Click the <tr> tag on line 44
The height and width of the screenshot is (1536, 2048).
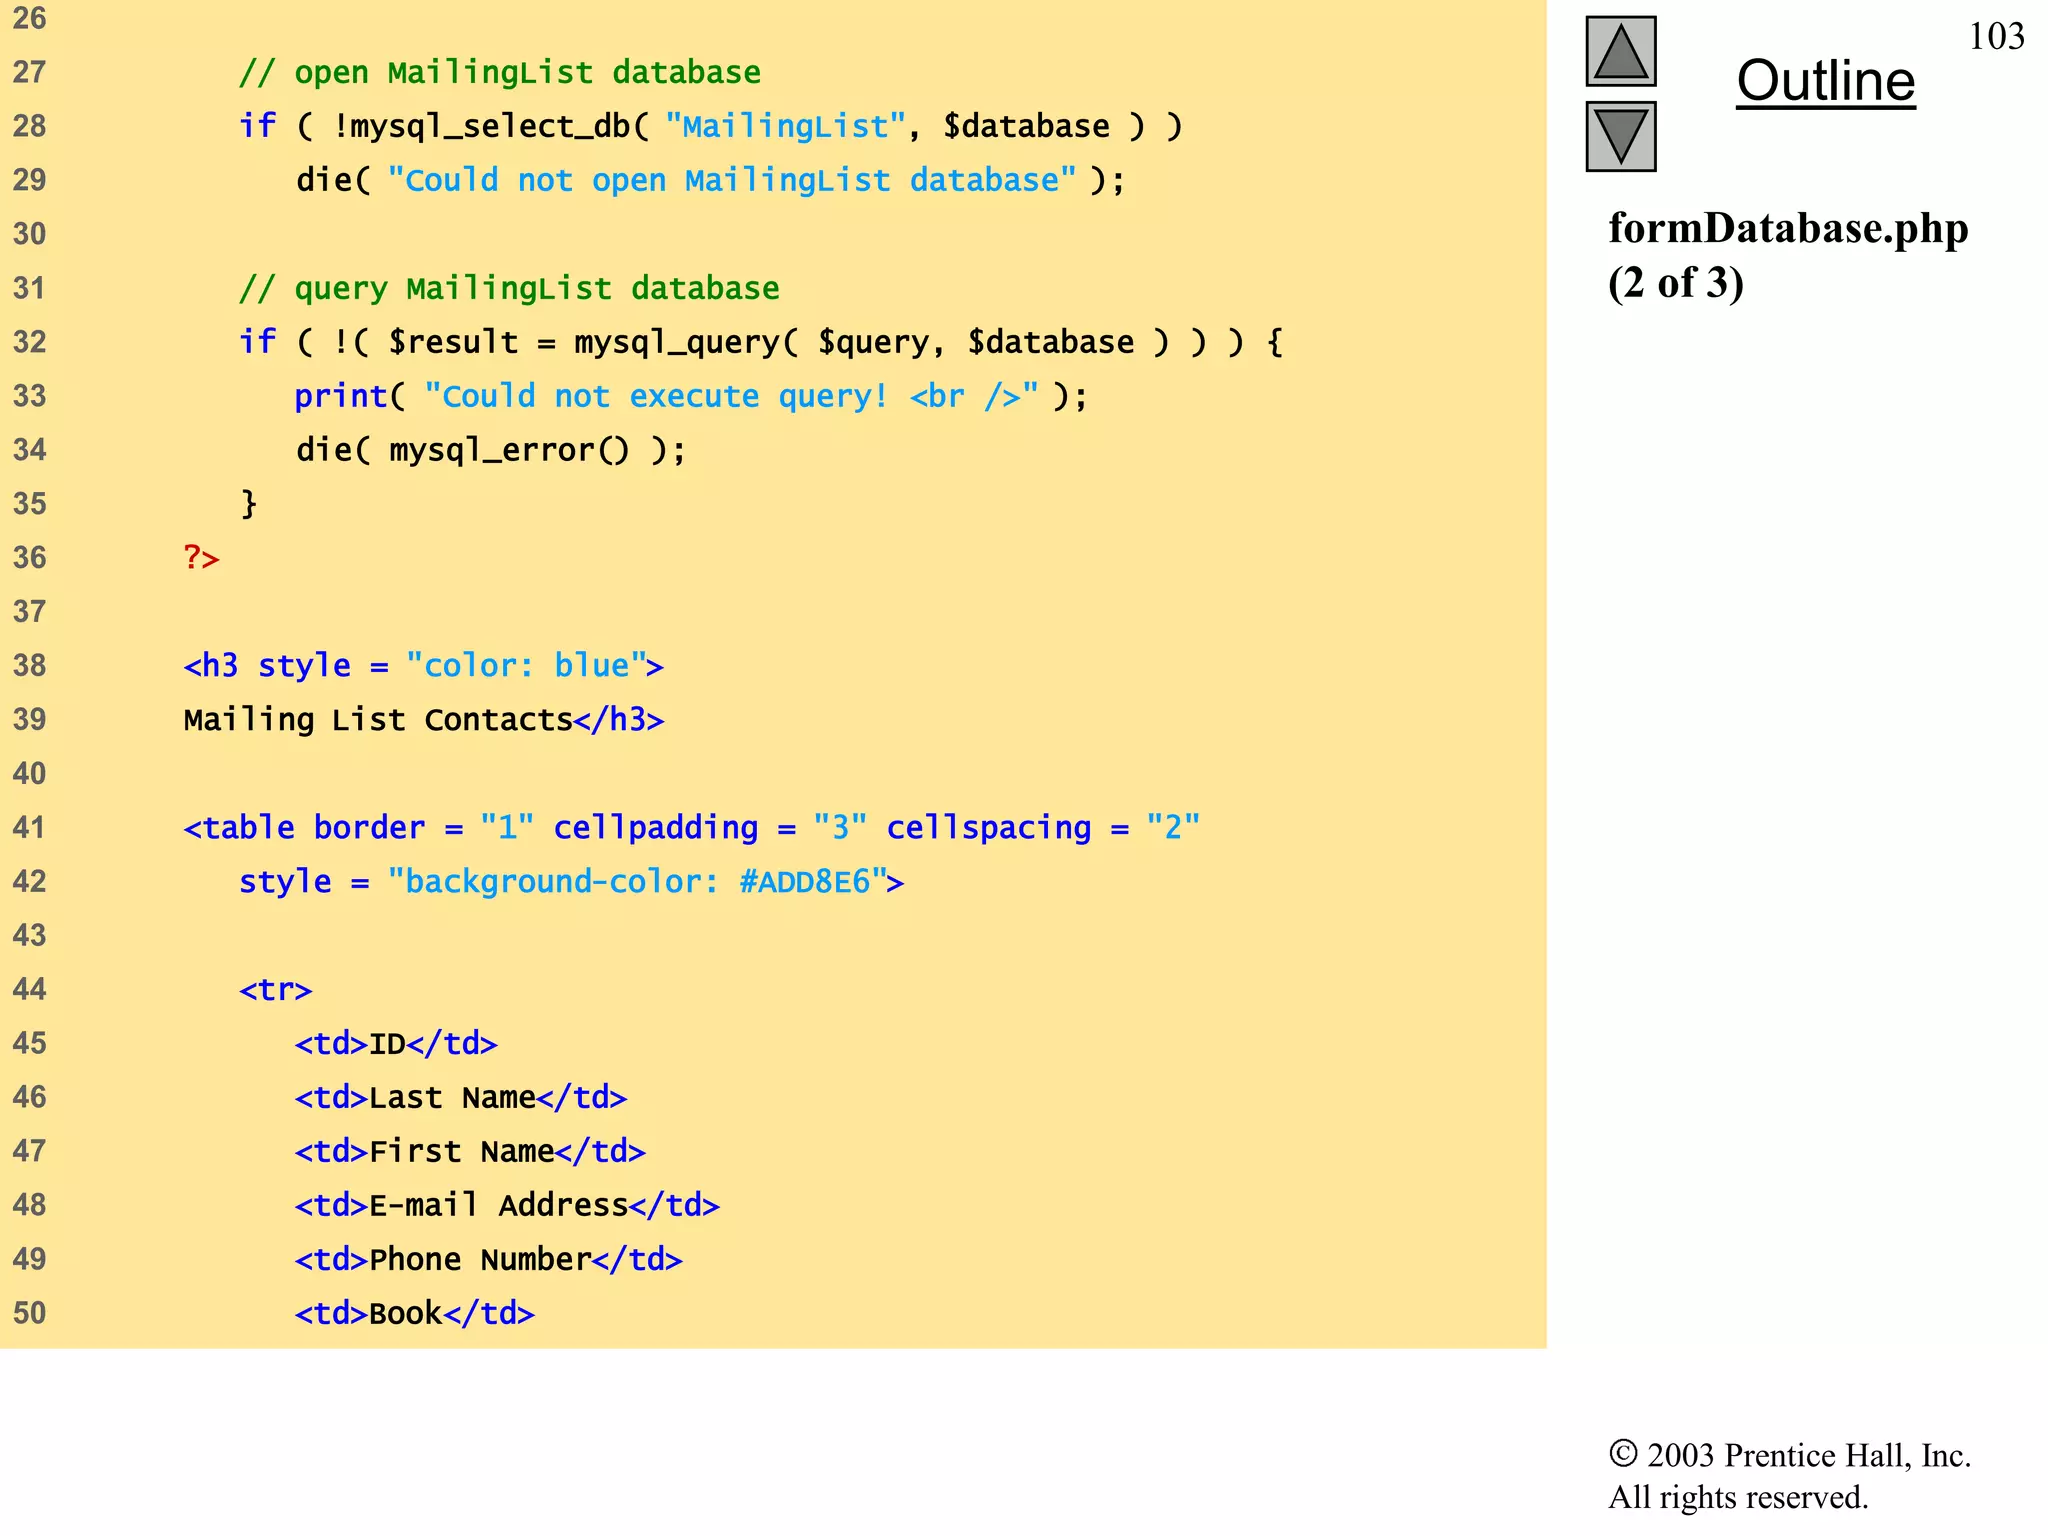point(276,990)
